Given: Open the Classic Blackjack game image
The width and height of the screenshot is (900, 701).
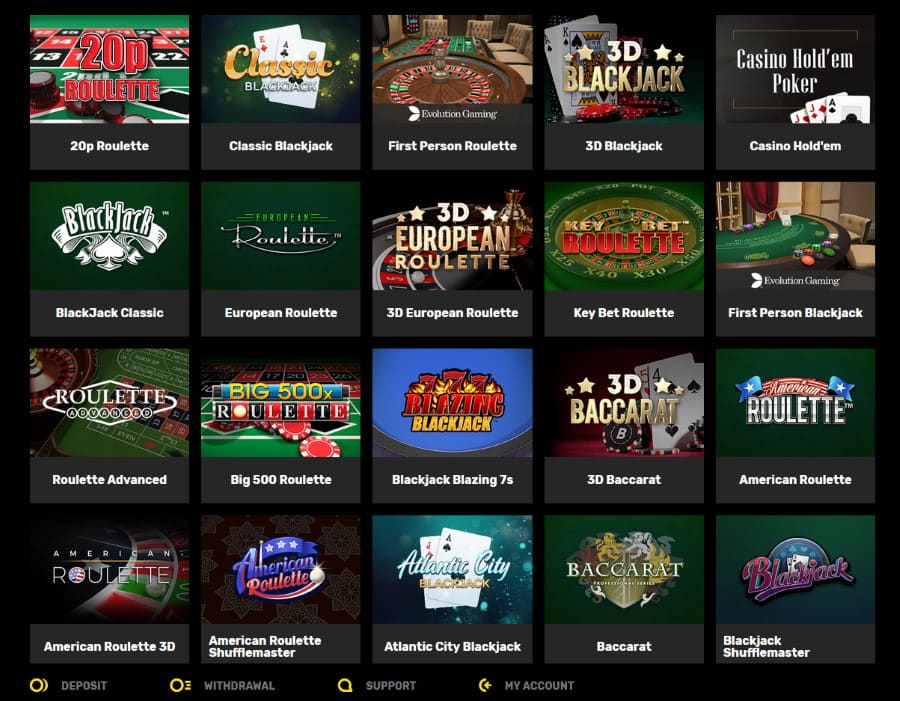Looking at the screenshot, I should [x=281, y=69].
